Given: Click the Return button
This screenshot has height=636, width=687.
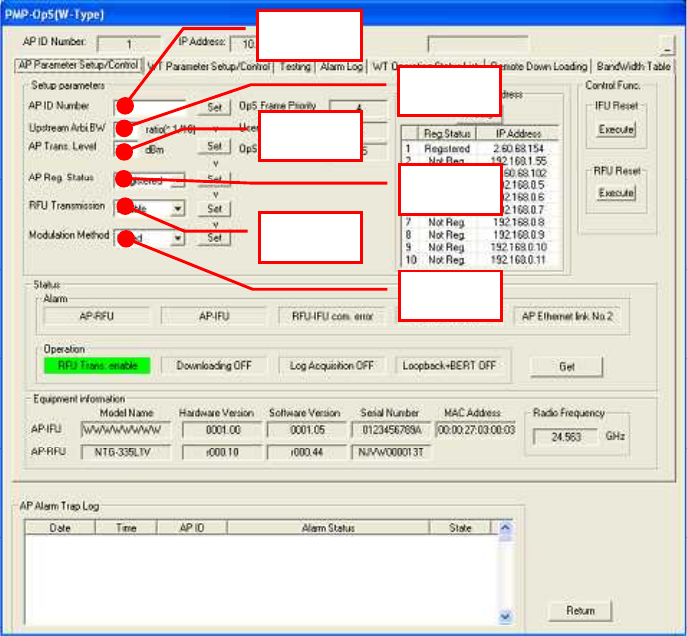Looking at the screenshot, I should (x=580, y=611).
